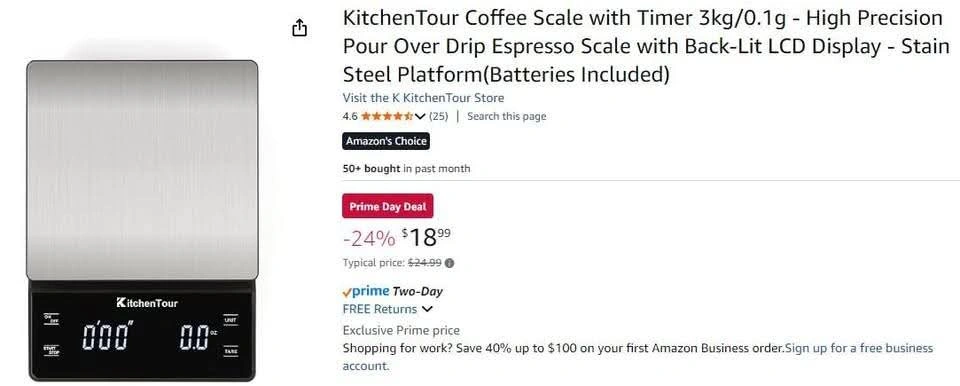Click the Prime Day Deal badge
960x386 pixels.
(x=388, y=206)
